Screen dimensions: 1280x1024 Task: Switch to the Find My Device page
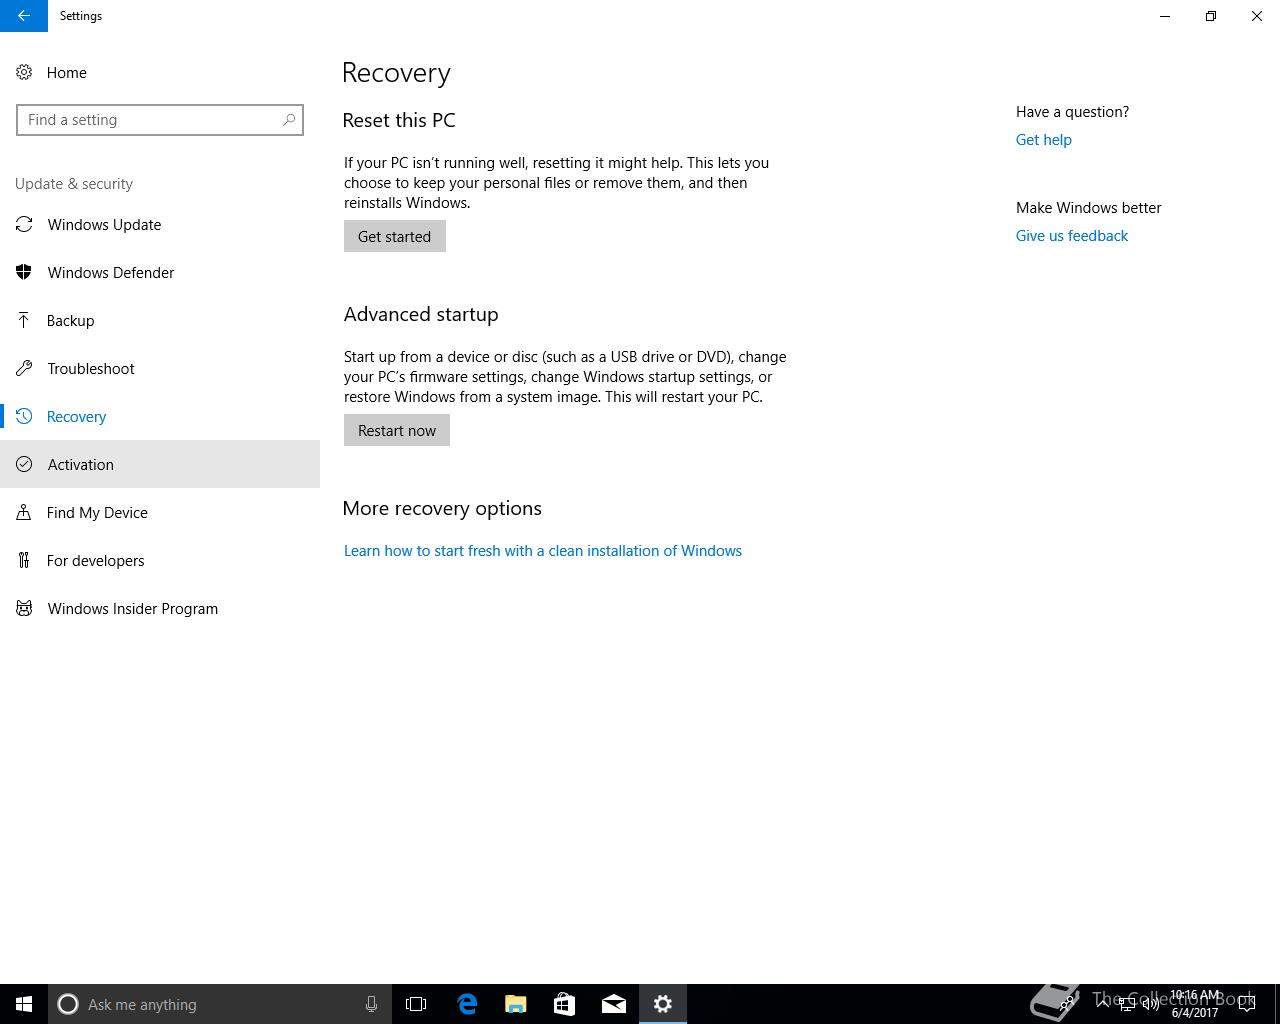coord(160,512)
